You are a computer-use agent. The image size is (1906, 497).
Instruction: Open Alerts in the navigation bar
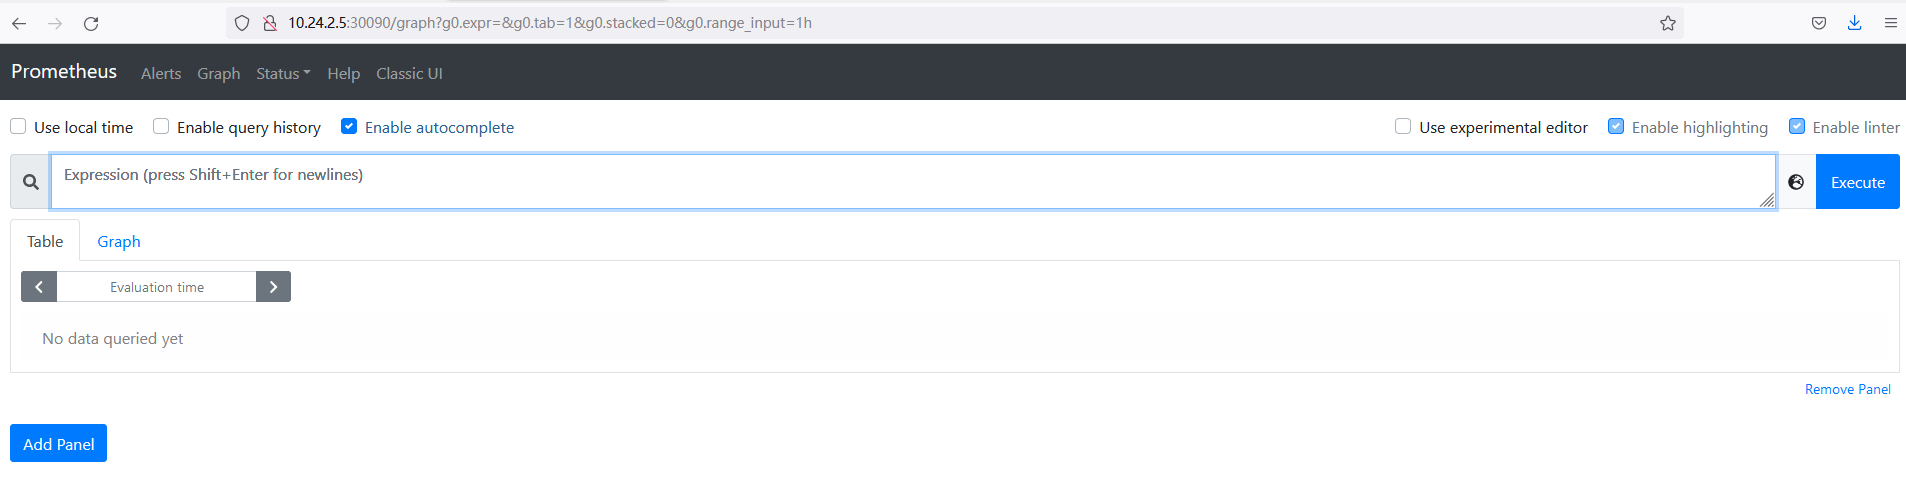click(161, 73)
